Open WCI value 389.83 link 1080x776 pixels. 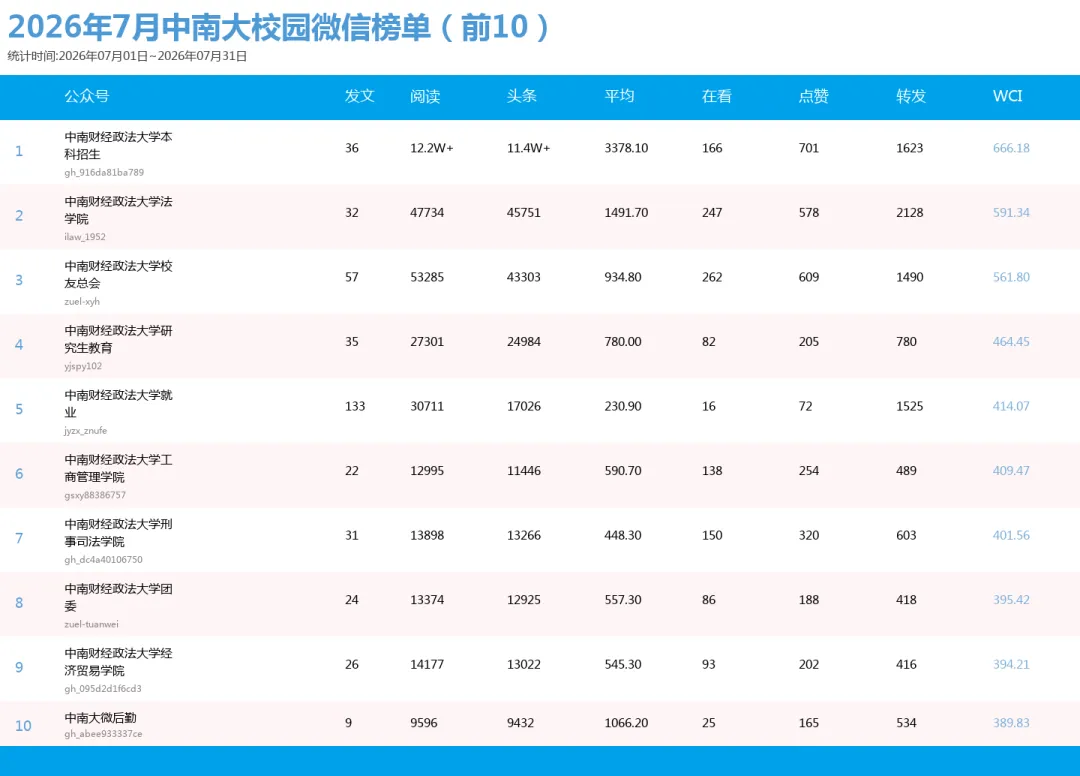[1011, 723]
